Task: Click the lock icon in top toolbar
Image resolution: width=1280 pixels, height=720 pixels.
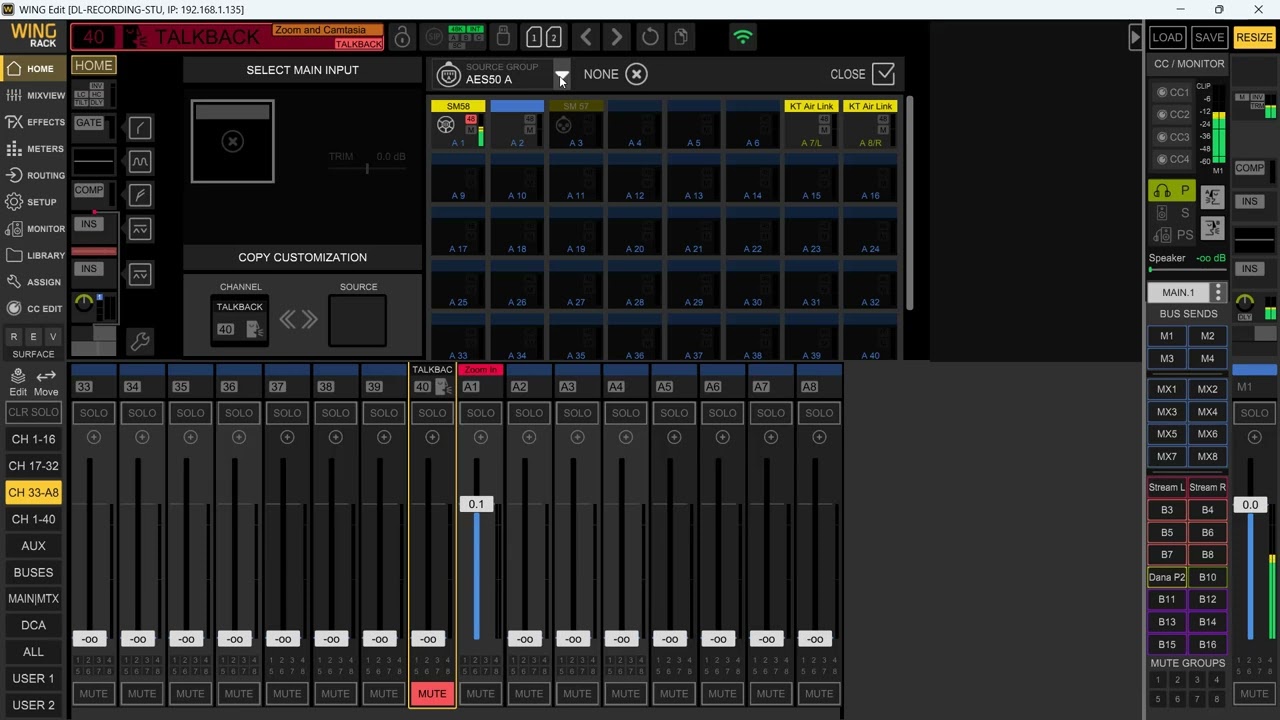Action: (402, 38)
